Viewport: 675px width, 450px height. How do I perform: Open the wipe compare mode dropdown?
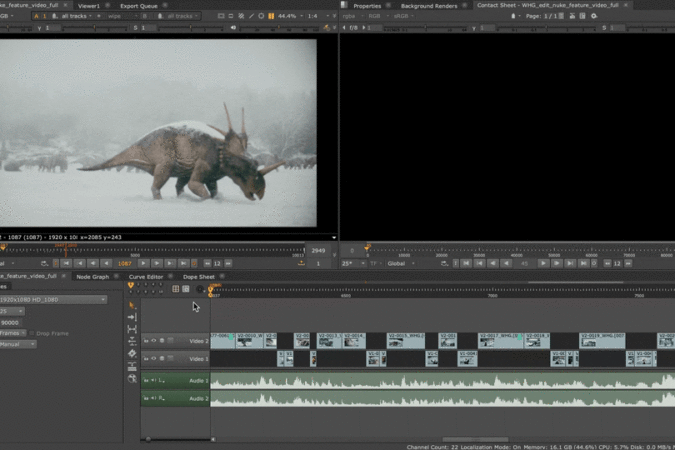[122, 16]
